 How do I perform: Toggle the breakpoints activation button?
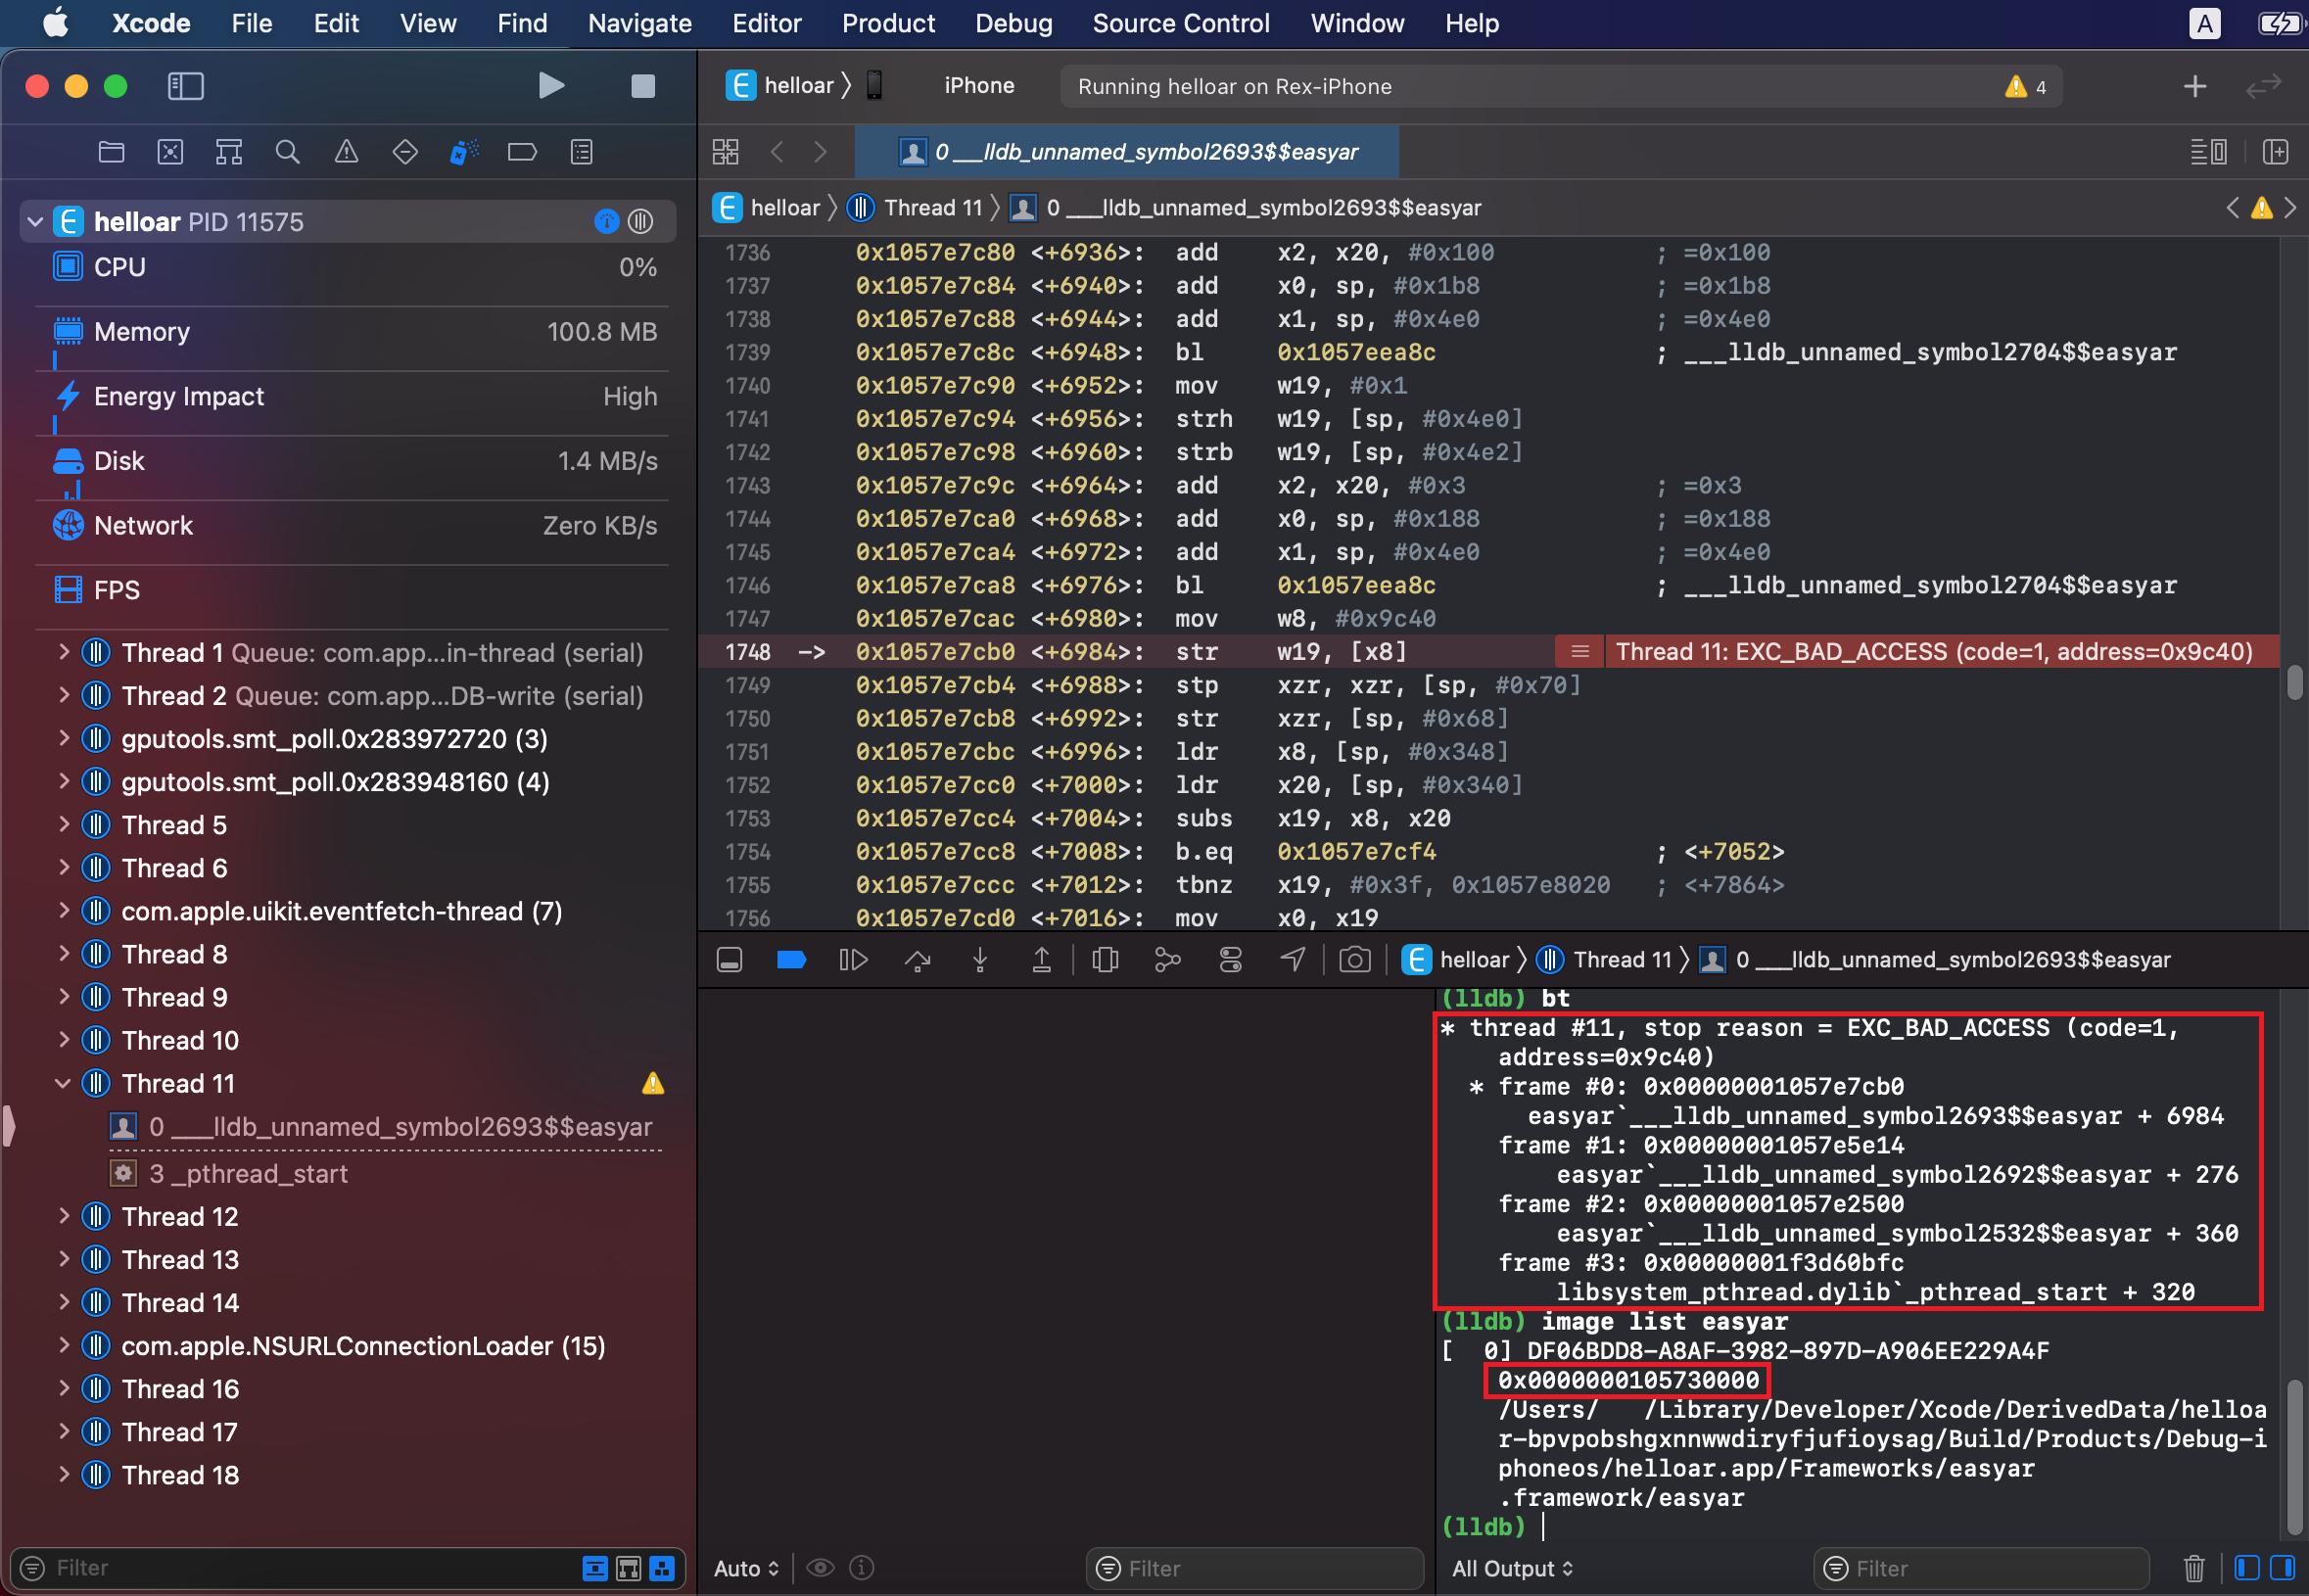[791, 960]
